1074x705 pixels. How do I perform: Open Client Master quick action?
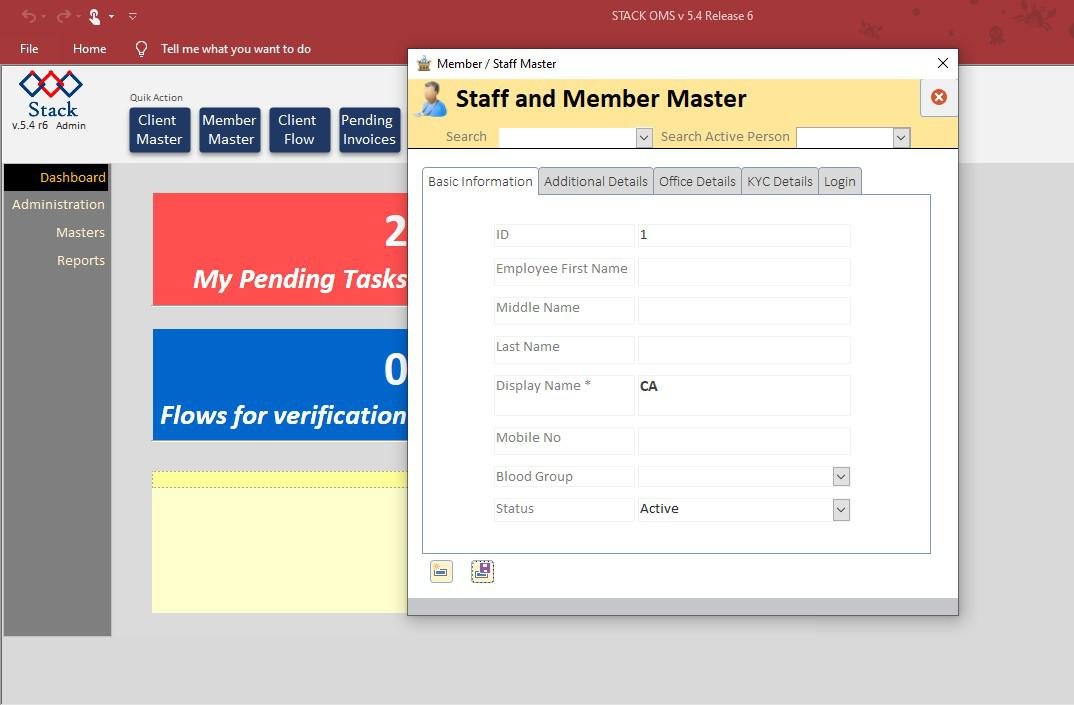(160, 129)
